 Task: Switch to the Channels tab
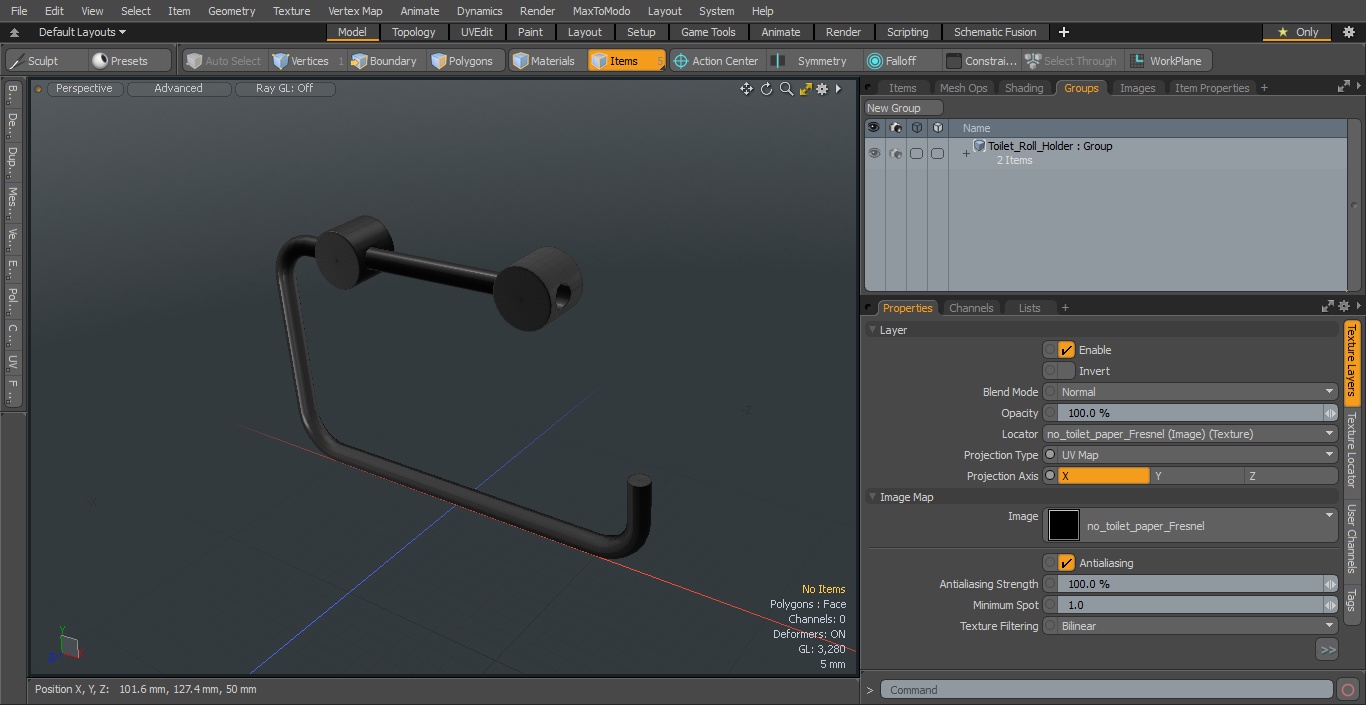[x=971, y=308]
